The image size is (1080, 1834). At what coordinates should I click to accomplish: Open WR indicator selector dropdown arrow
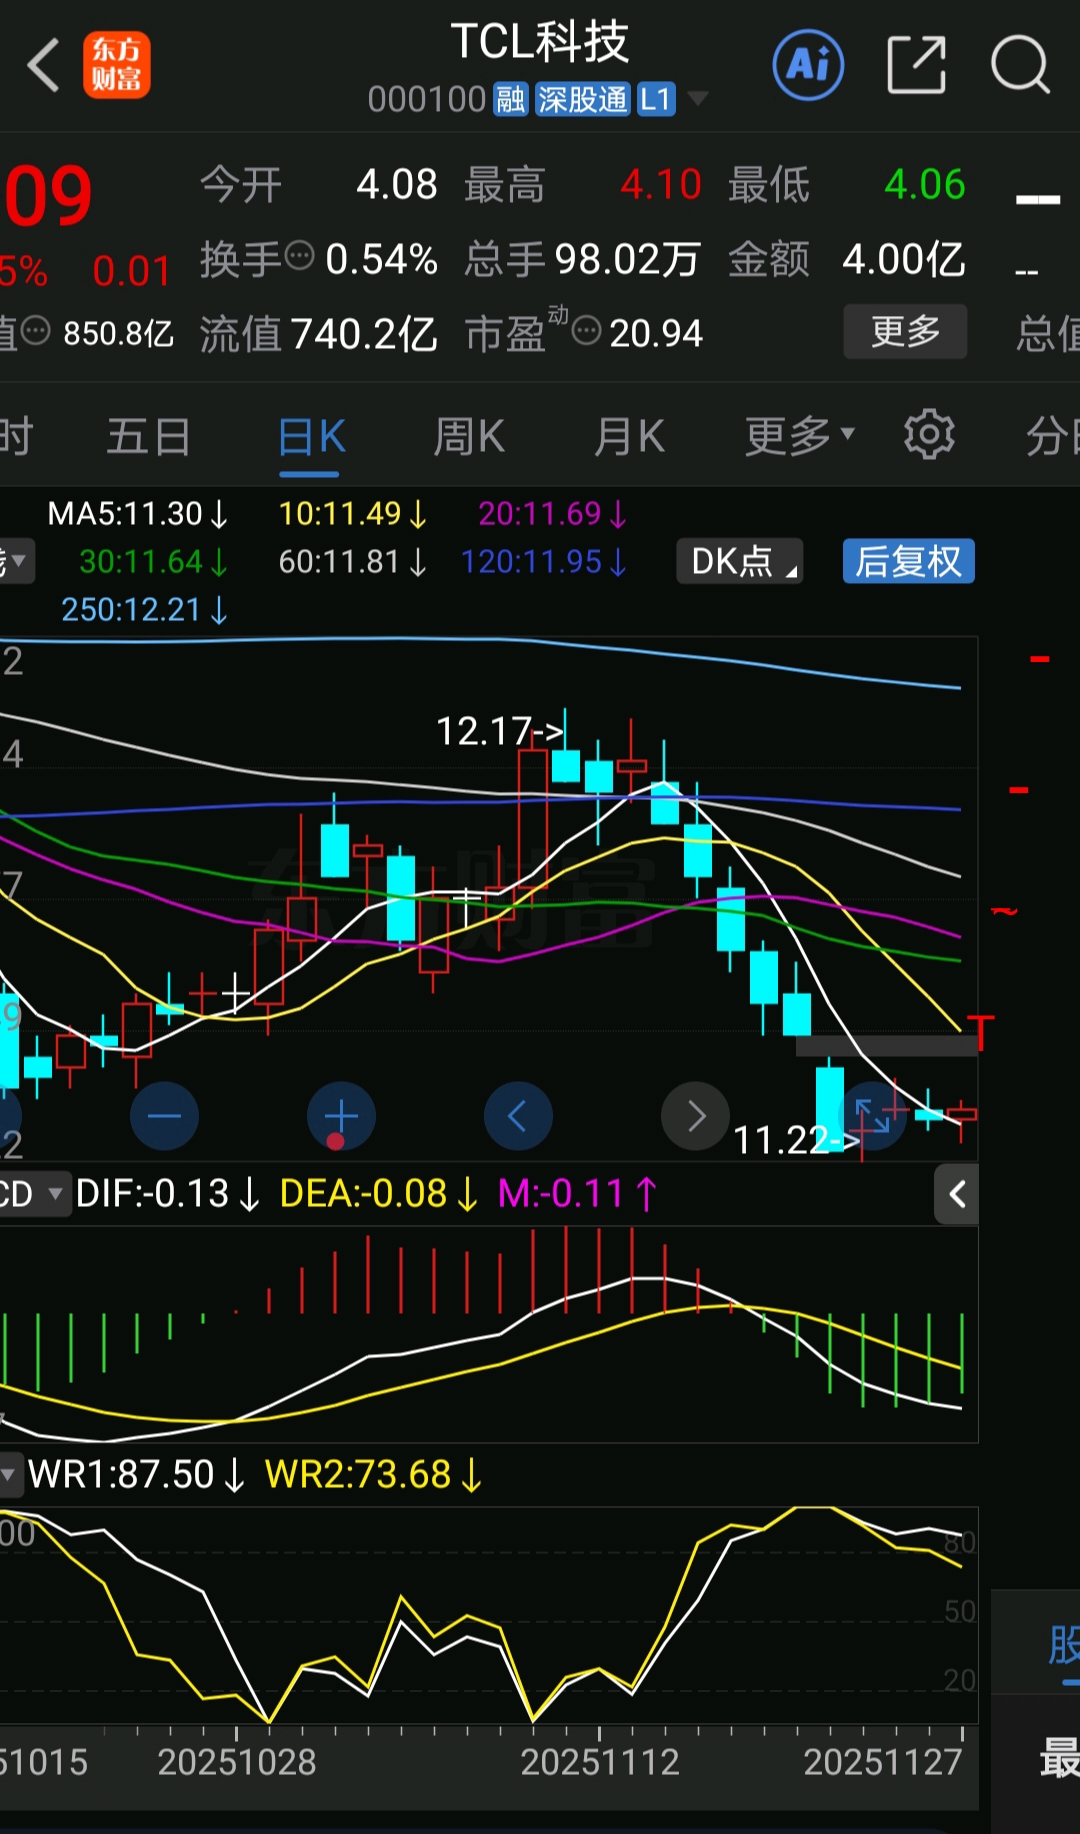(9, 1474)
